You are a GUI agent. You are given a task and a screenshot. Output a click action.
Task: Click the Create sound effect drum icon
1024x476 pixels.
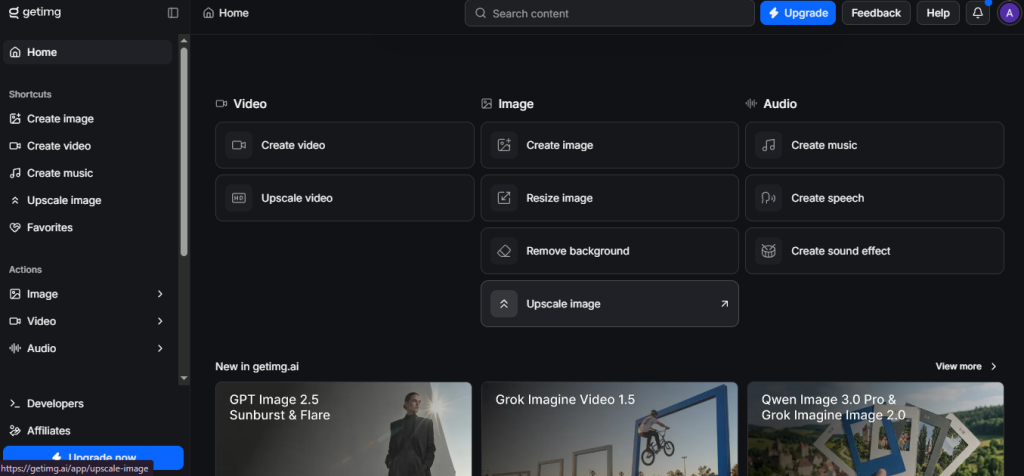[x=768, y=251]
